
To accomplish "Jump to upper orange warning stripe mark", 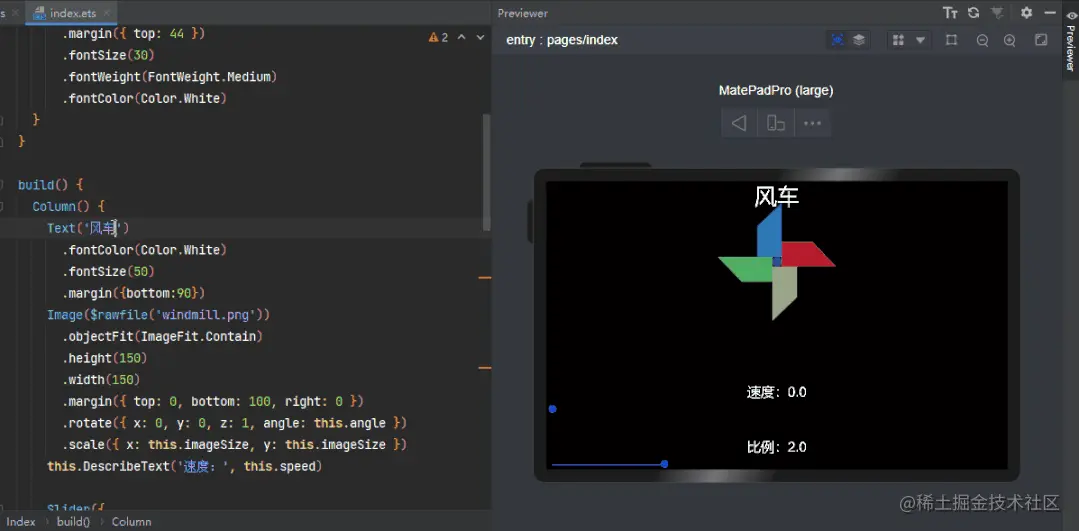I will (484, 278).
